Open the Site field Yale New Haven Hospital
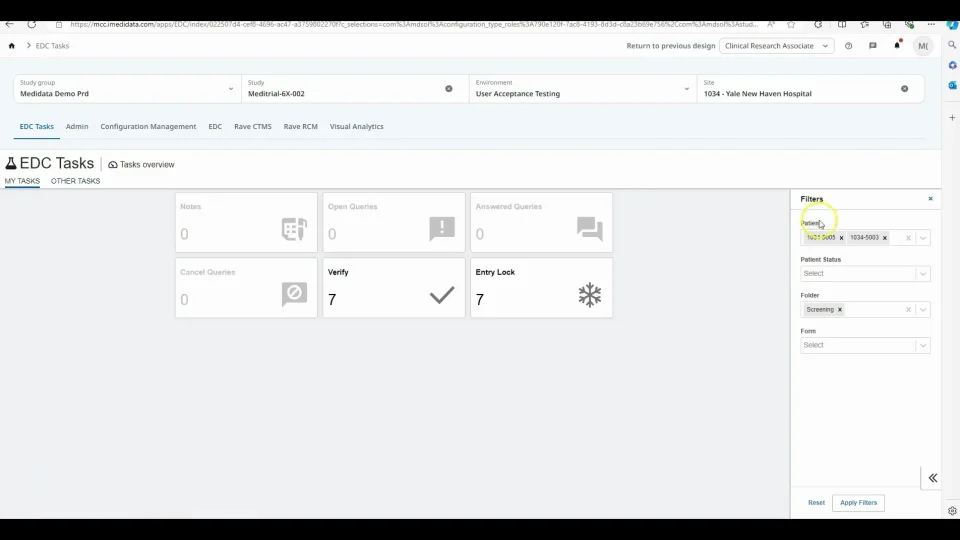Image resolution: width=960 pixels, height=540 pixels. 811,89
